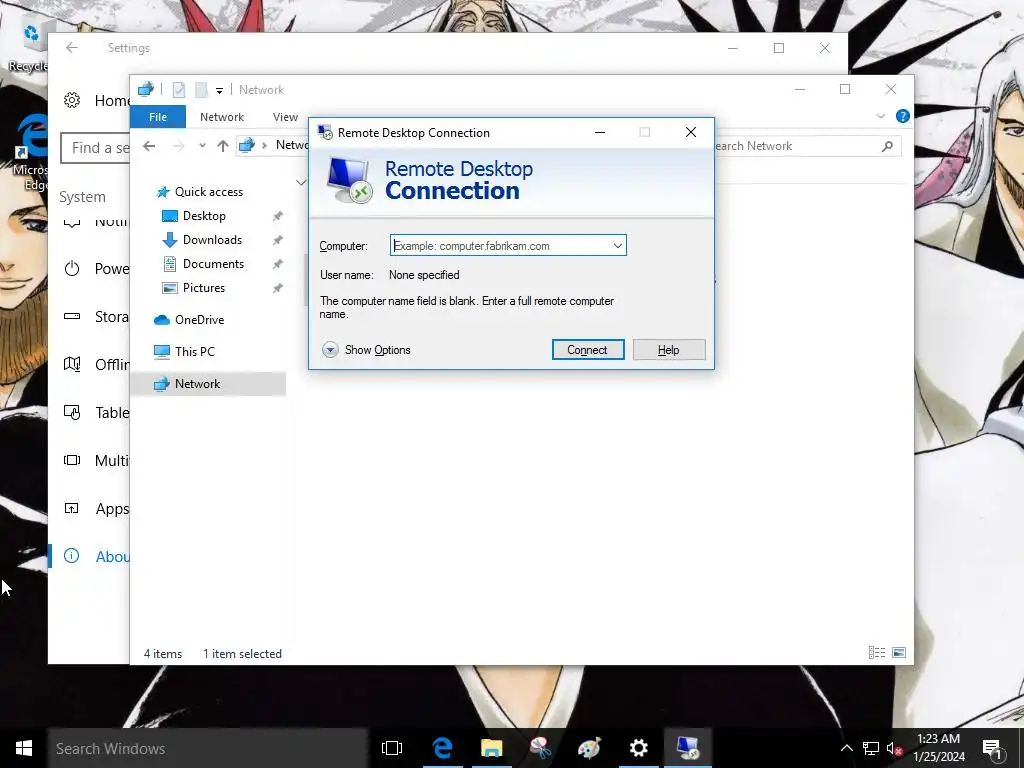Click the Microsoft Edge desktop shortcut
1024x768 pixels.
click(29, 153)
